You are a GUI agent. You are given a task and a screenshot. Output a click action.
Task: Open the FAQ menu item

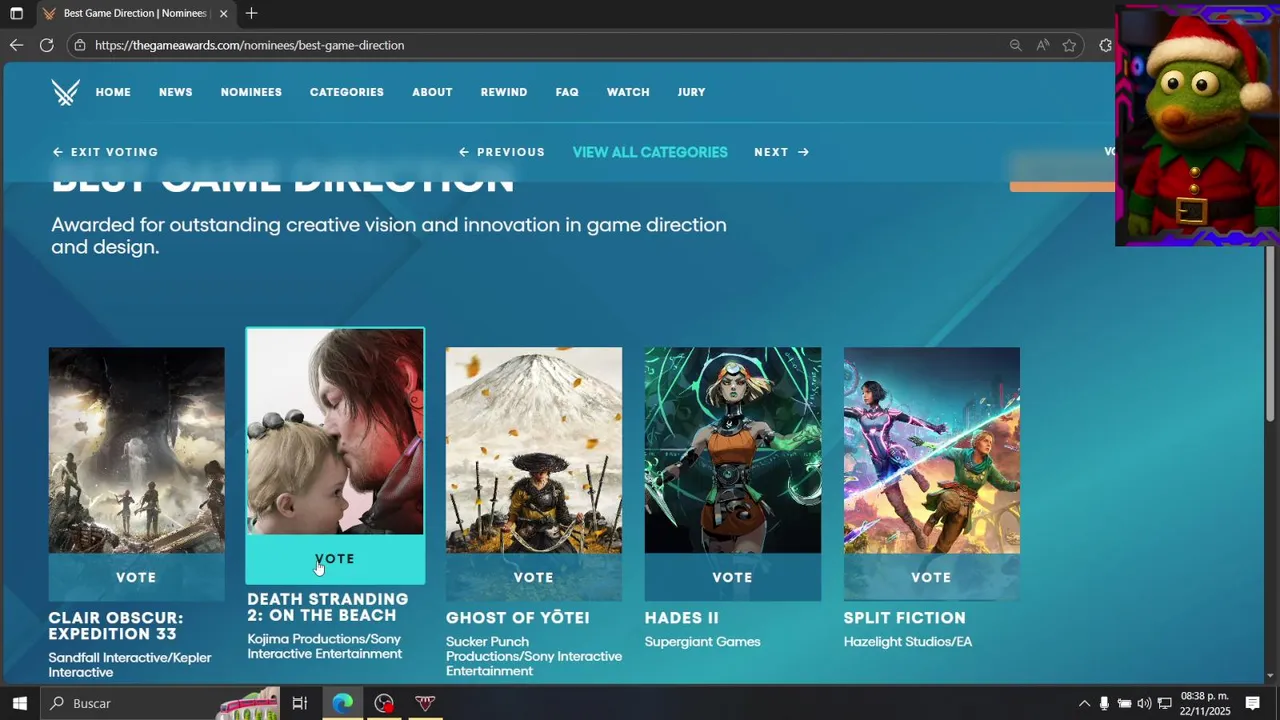click(567, 92)
